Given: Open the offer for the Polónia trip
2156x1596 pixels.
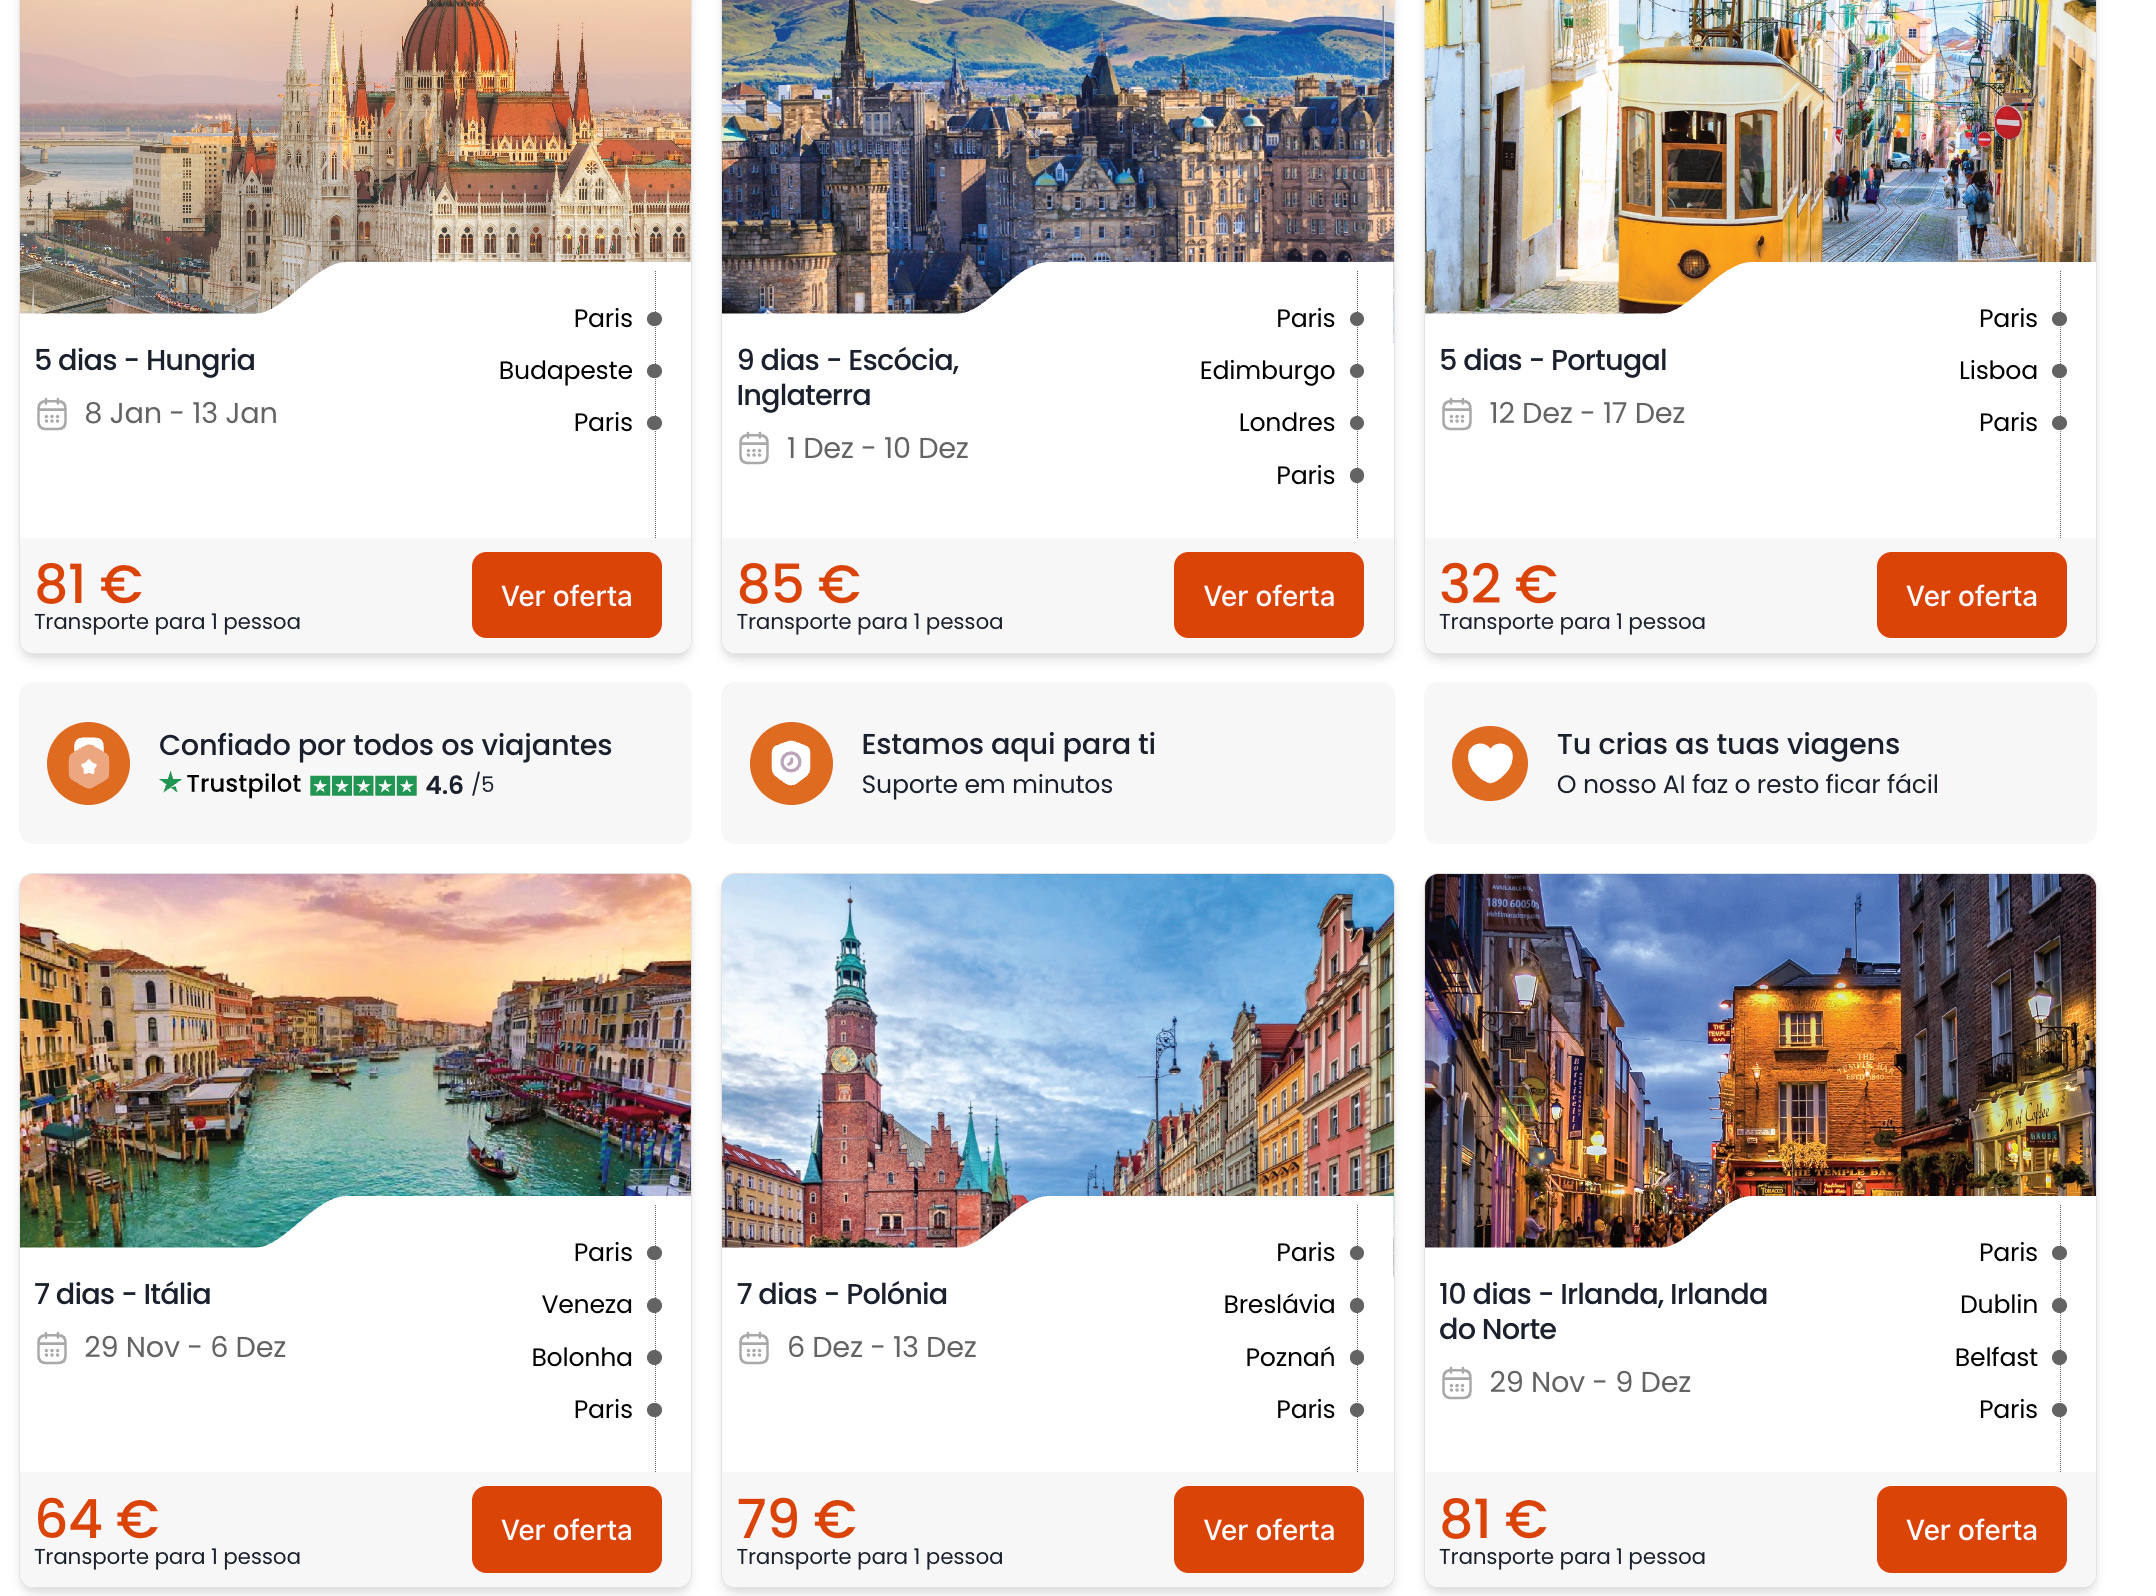Looking at the screenshot, I should pos(1268,1529).
